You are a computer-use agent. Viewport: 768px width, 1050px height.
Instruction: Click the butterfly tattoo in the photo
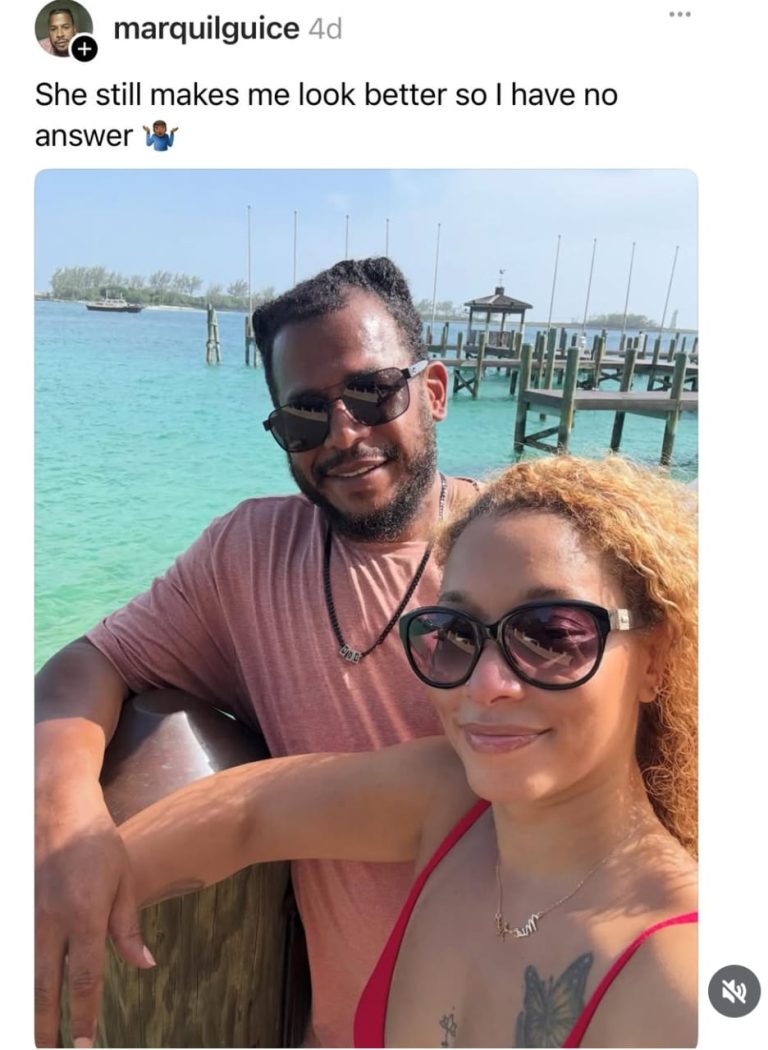(x=553, y=998)
